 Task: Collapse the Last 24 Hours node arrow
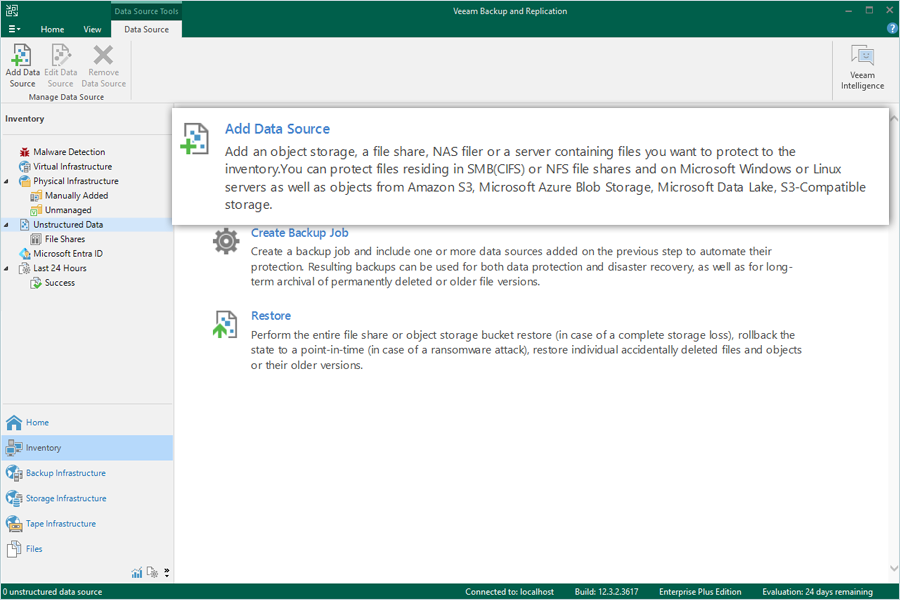pos(6,269)
